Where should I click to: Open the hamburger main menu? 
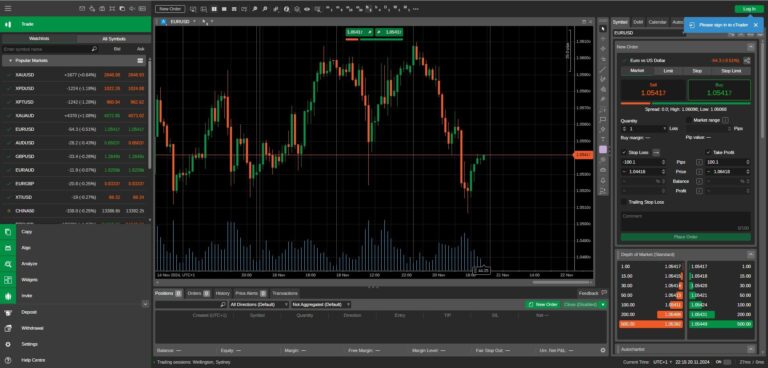pos(8,8)
